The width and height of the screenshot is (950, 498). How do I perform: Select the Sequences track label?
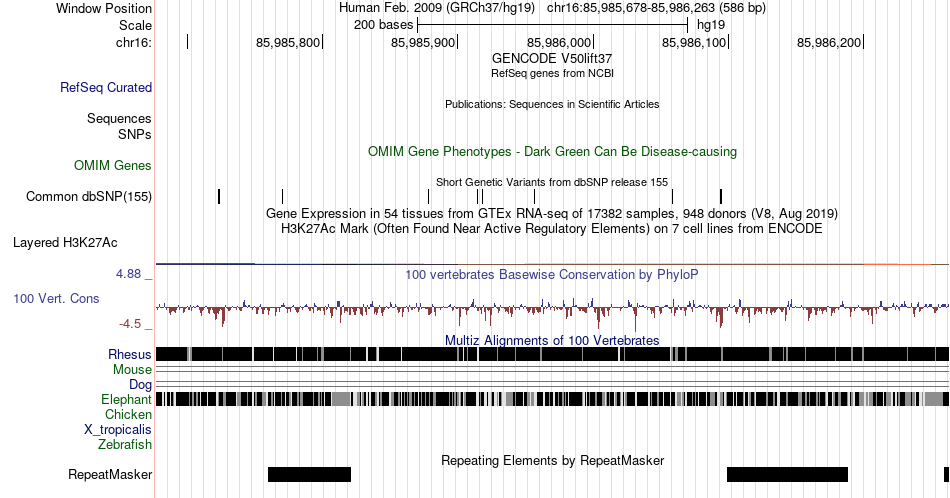click(x=119, y=118)
